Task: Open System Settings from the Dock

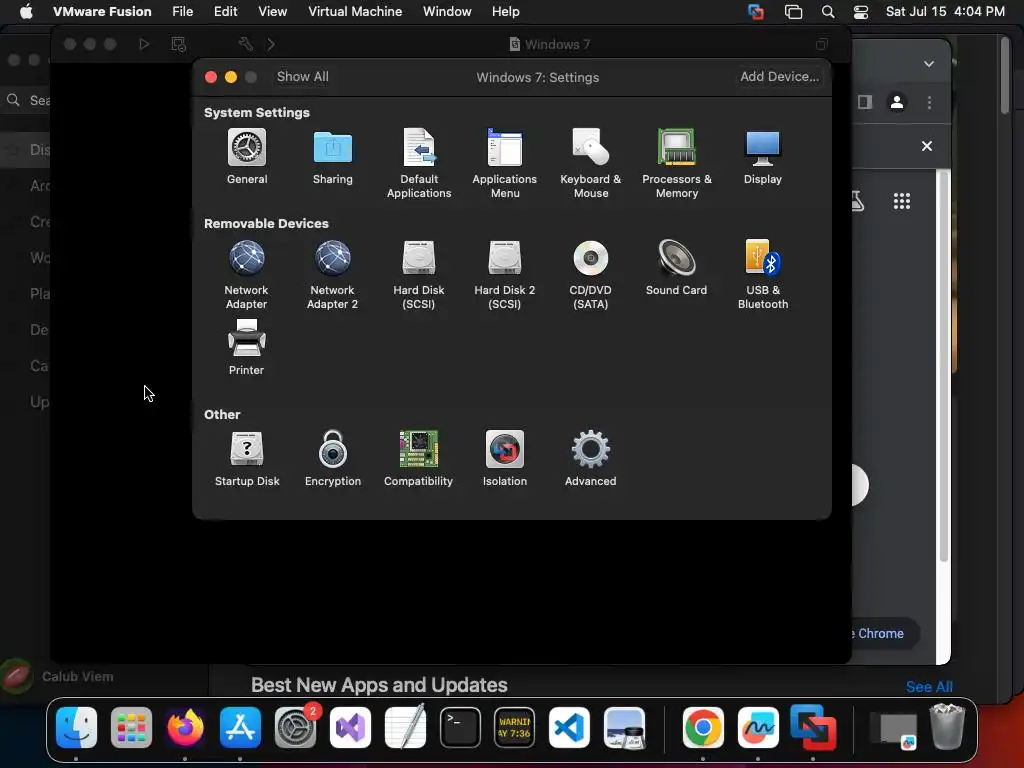Action: pos(295,727)
